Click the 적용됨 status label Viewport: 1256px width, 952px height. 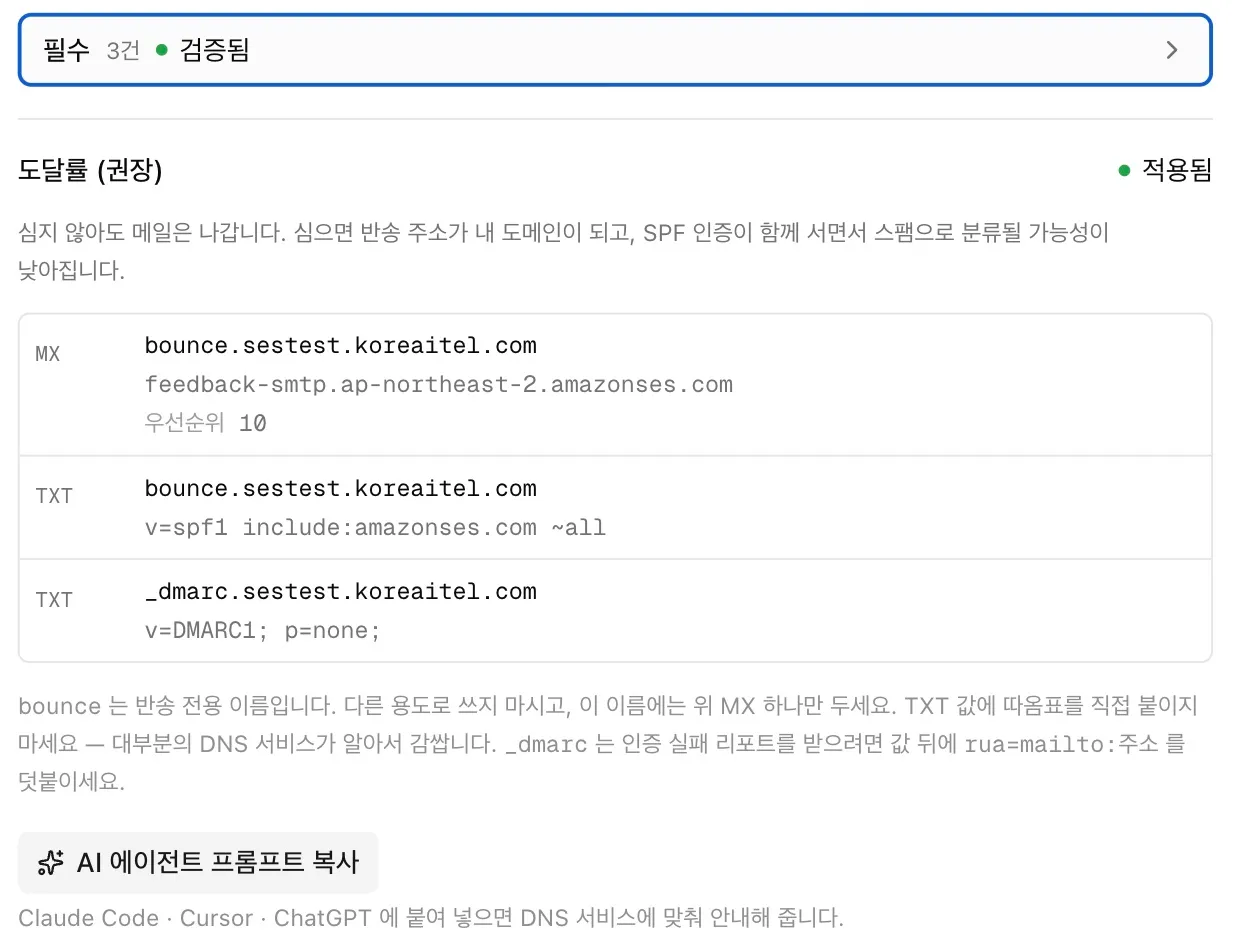(x=1176, y=171)
